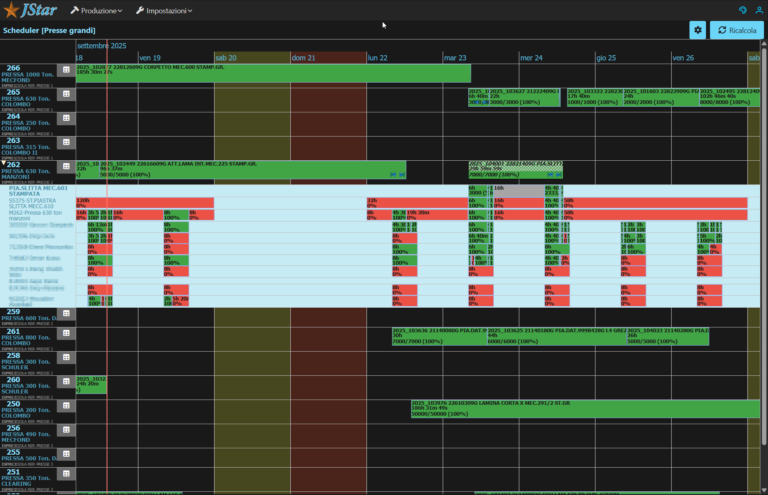Select the LAMINA CORTA job bar on press 250

pos(578,408)
